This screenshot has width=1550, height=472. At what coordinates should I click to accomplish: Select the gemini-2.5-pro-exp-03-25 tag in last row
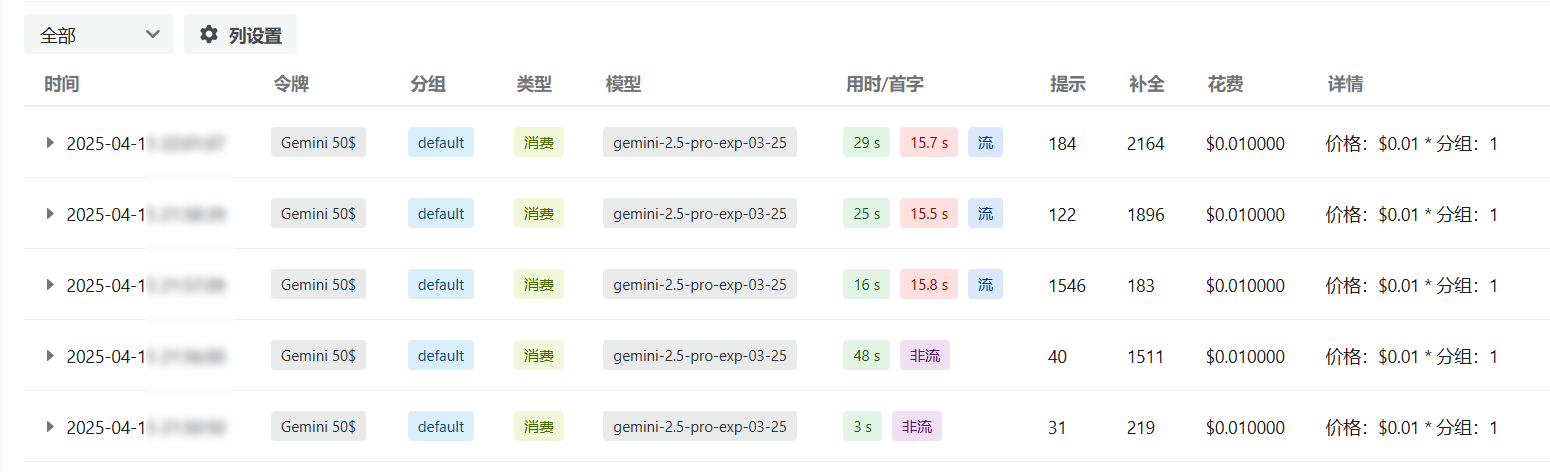click(x=700, y=426)
